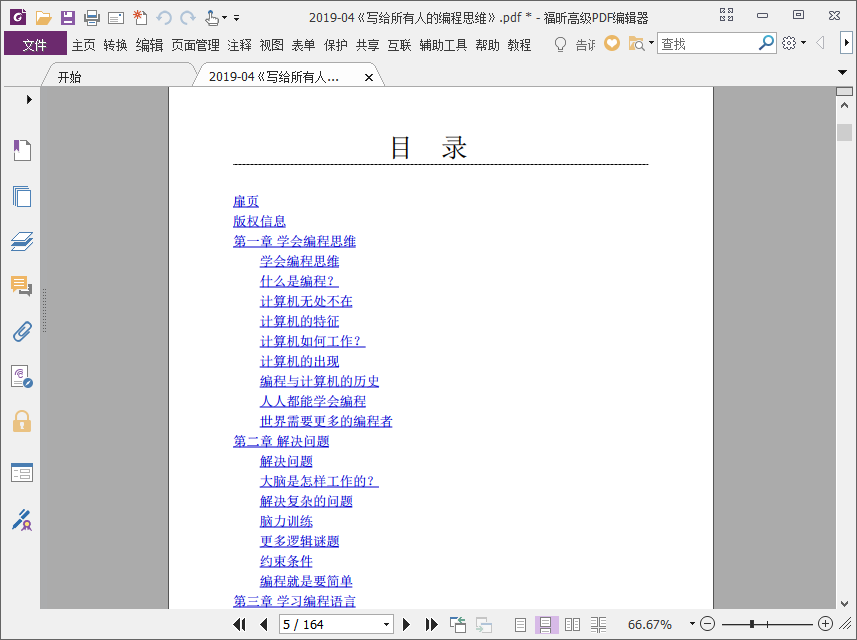Expand the quick access toolbar customize arrow
This screenshot has width=857, height=640.
[x=236, y=18]
